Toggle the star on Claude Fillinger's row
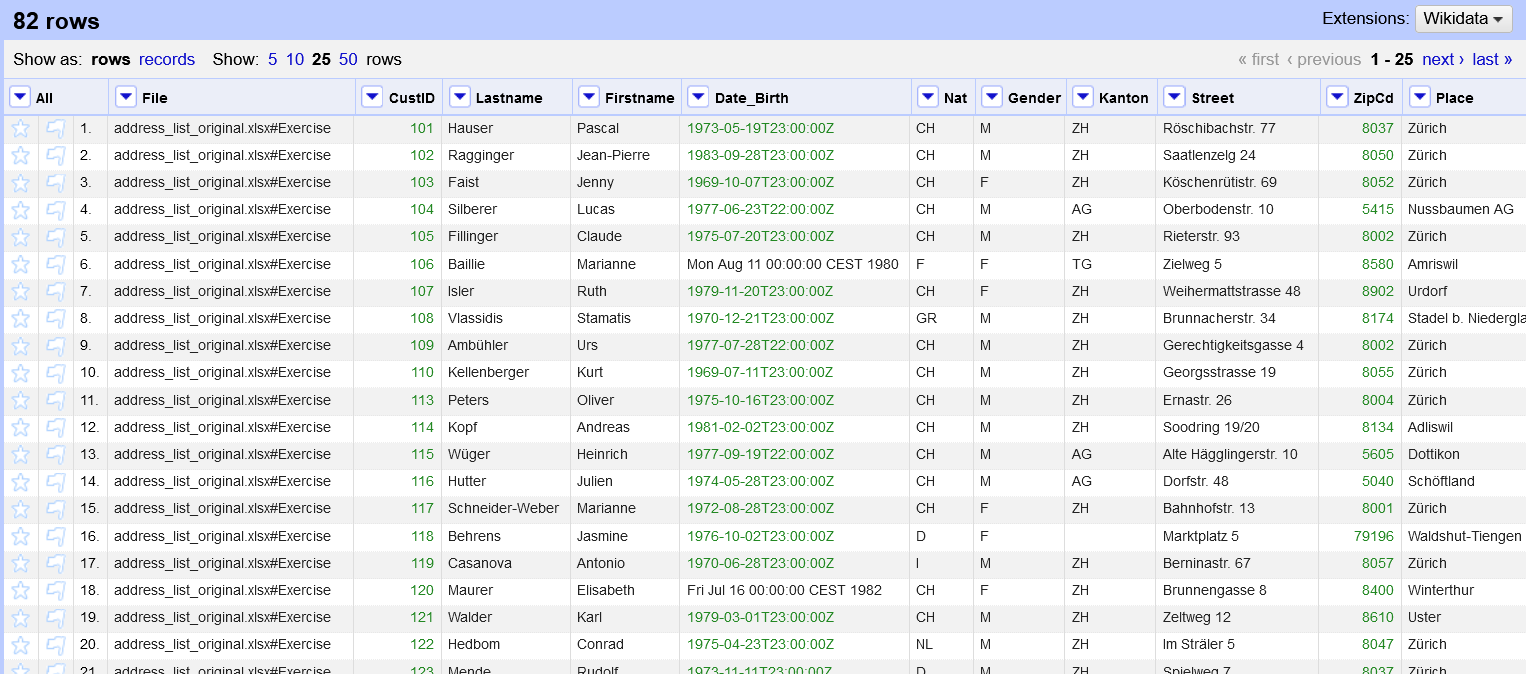 click(19, 236)
